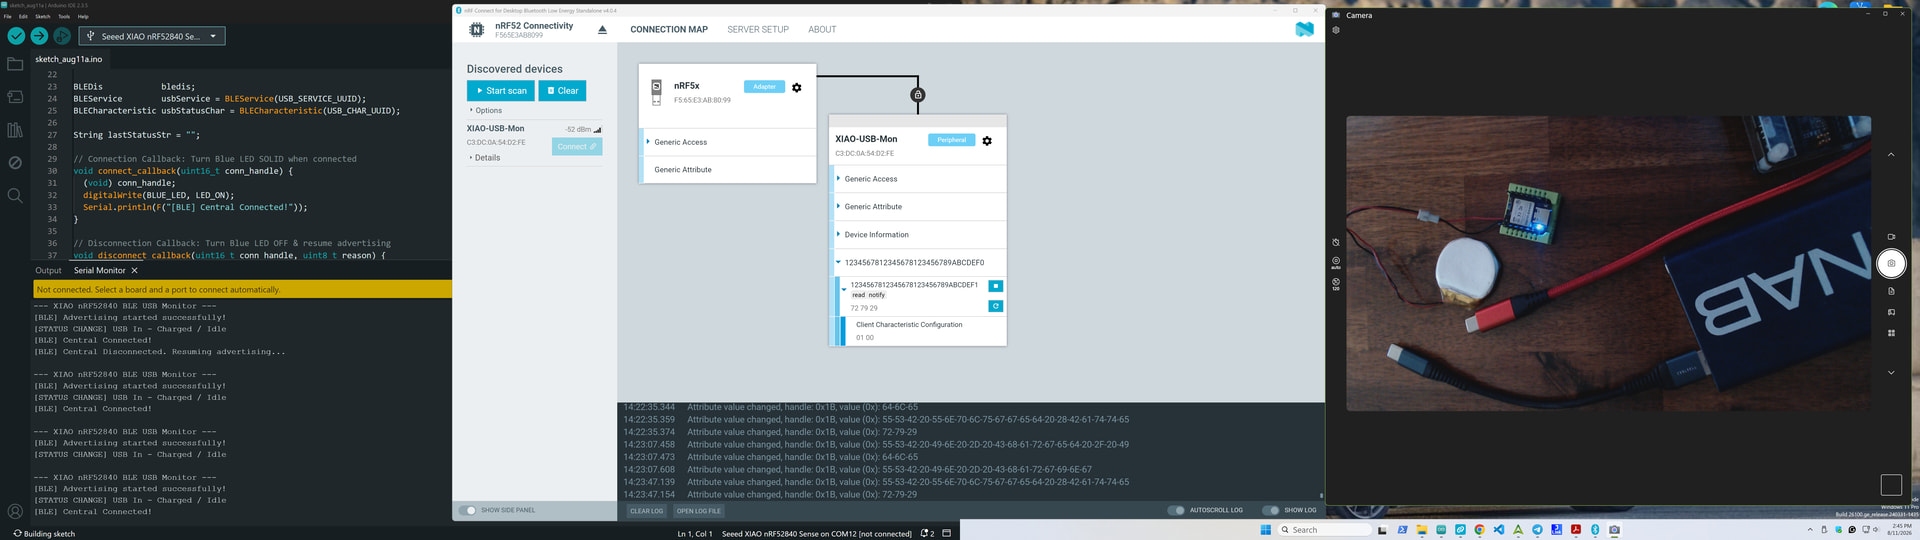Open the Seeed XIAO nRF52840 board selector
The height and width of the screenshot is (540, 1920).
pyautogui.click(x=153, y=36)
